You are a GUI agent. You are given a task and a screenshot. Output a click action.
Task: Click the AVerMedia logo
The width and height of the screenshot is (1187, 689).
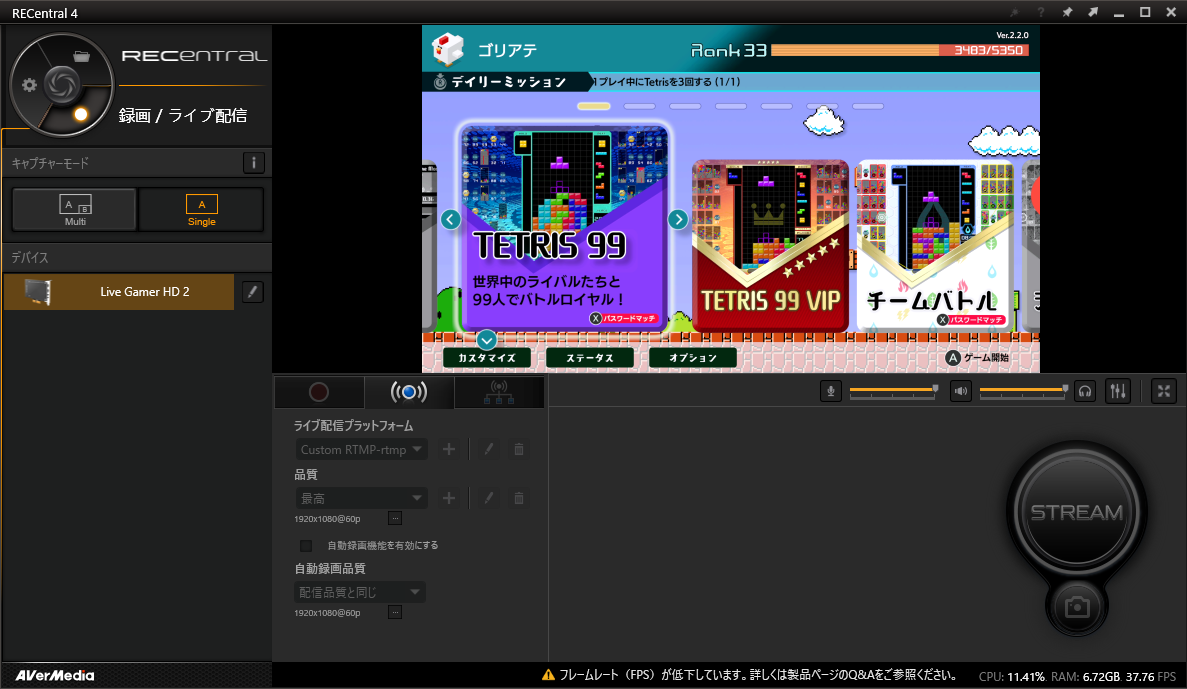pyautogui.click(x=55, y=675)
